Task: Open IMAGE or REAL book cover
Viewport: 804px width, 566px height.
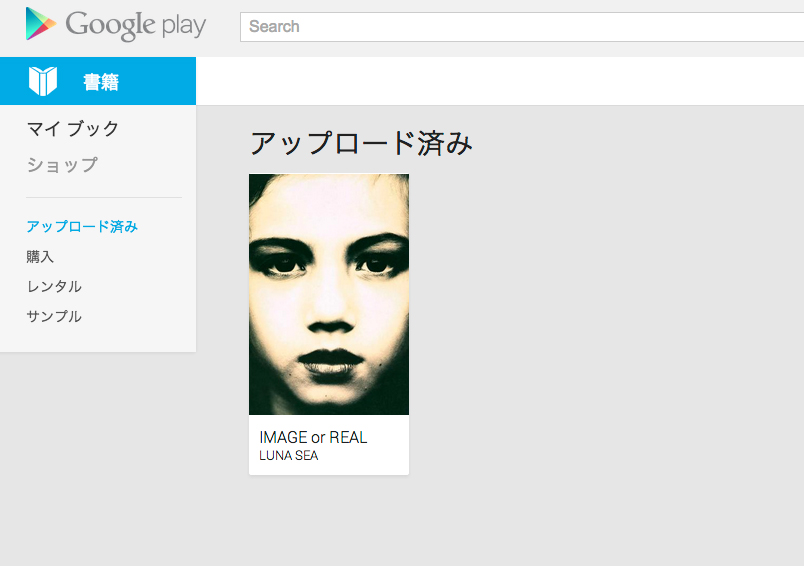Action: [329, 294]
